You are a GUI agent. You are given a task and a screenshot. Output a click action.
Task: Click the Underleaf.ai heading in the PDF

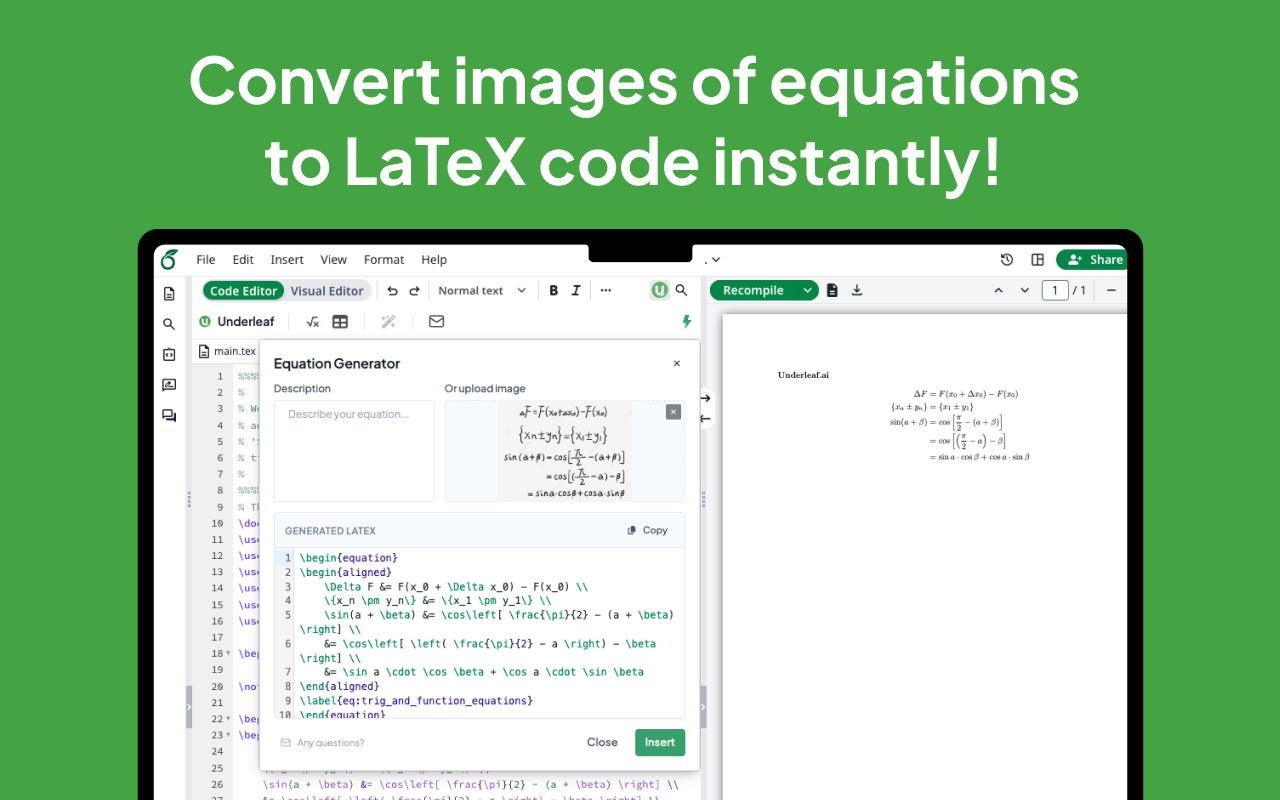click(x=803, y=375)
